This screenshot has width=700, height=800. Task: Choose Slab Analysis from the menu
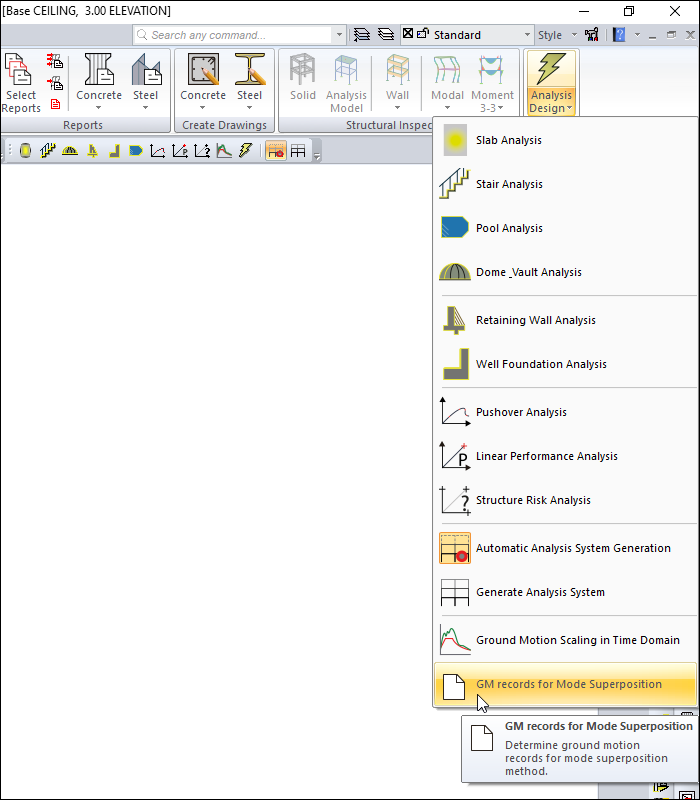(x=565, y=140)
